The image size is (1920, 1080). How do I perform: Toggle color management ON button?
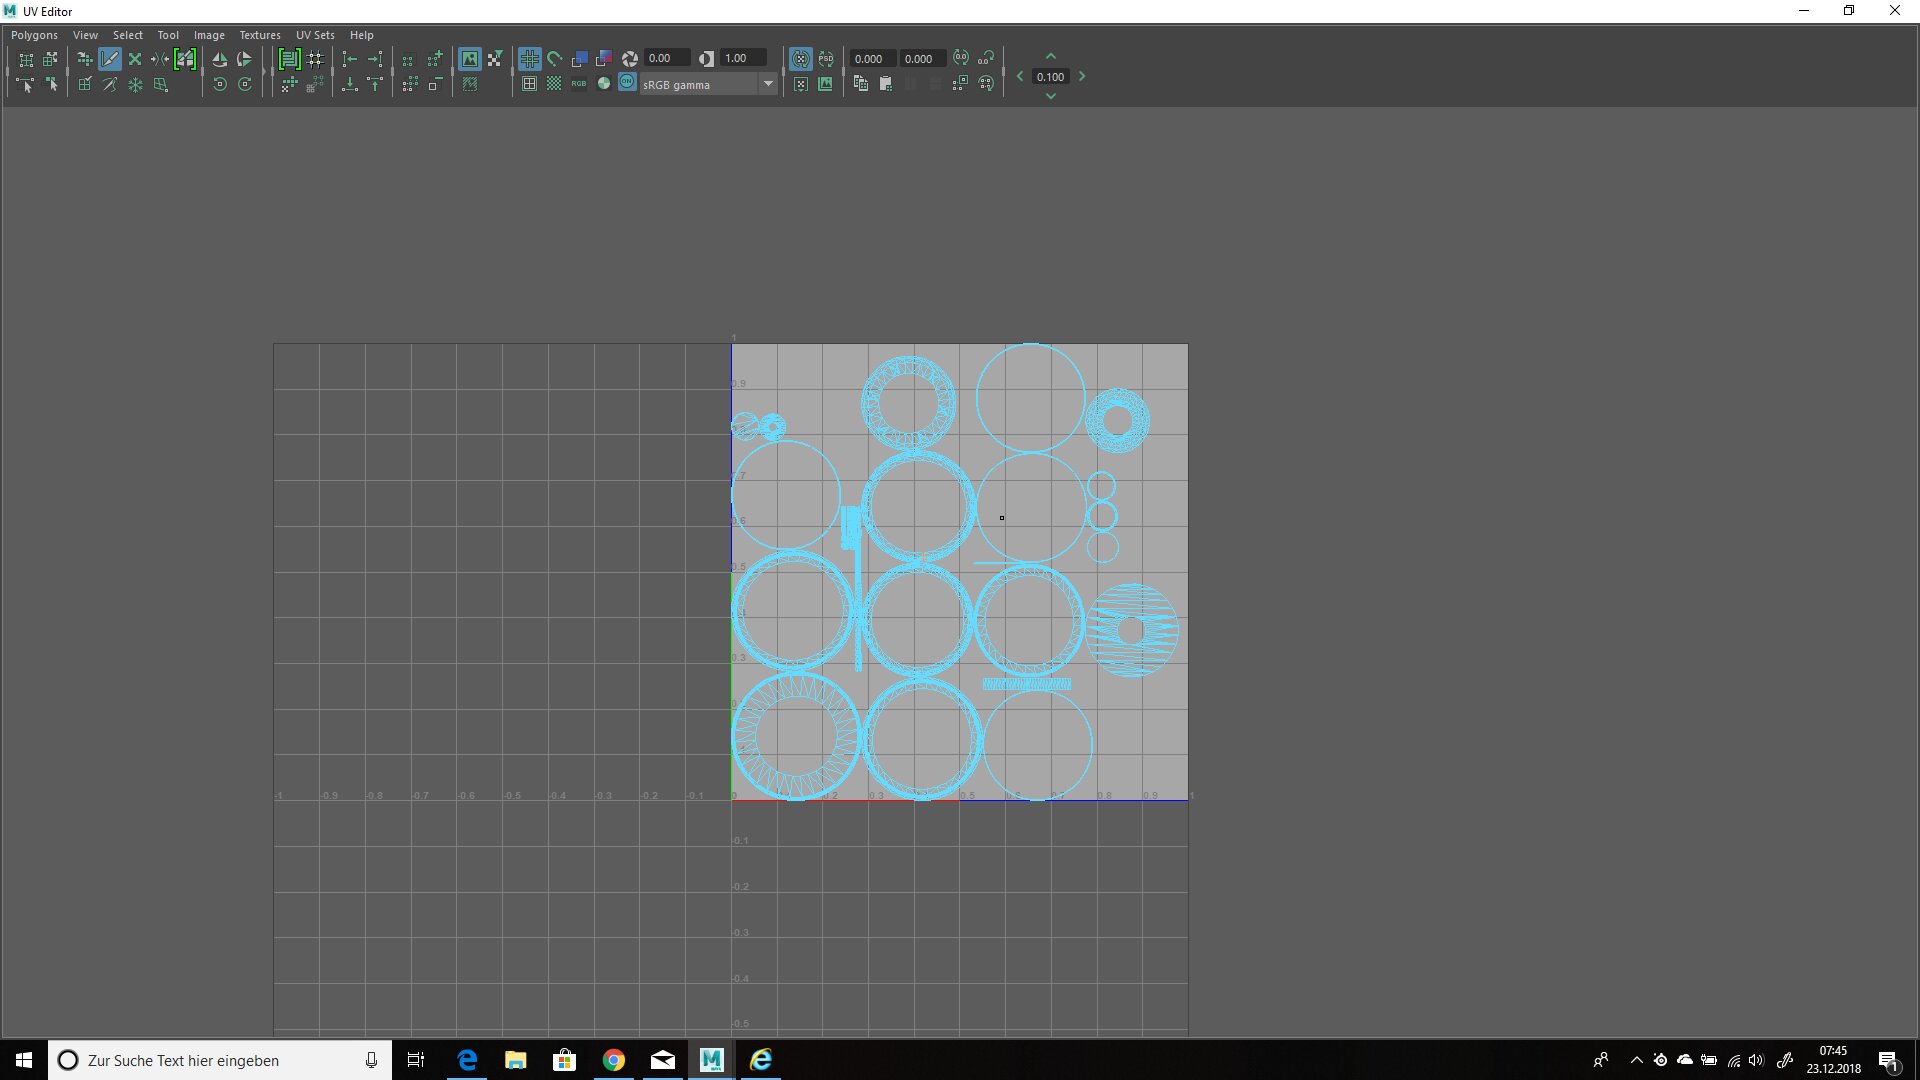pyautogui.click(x=627, y=84)
